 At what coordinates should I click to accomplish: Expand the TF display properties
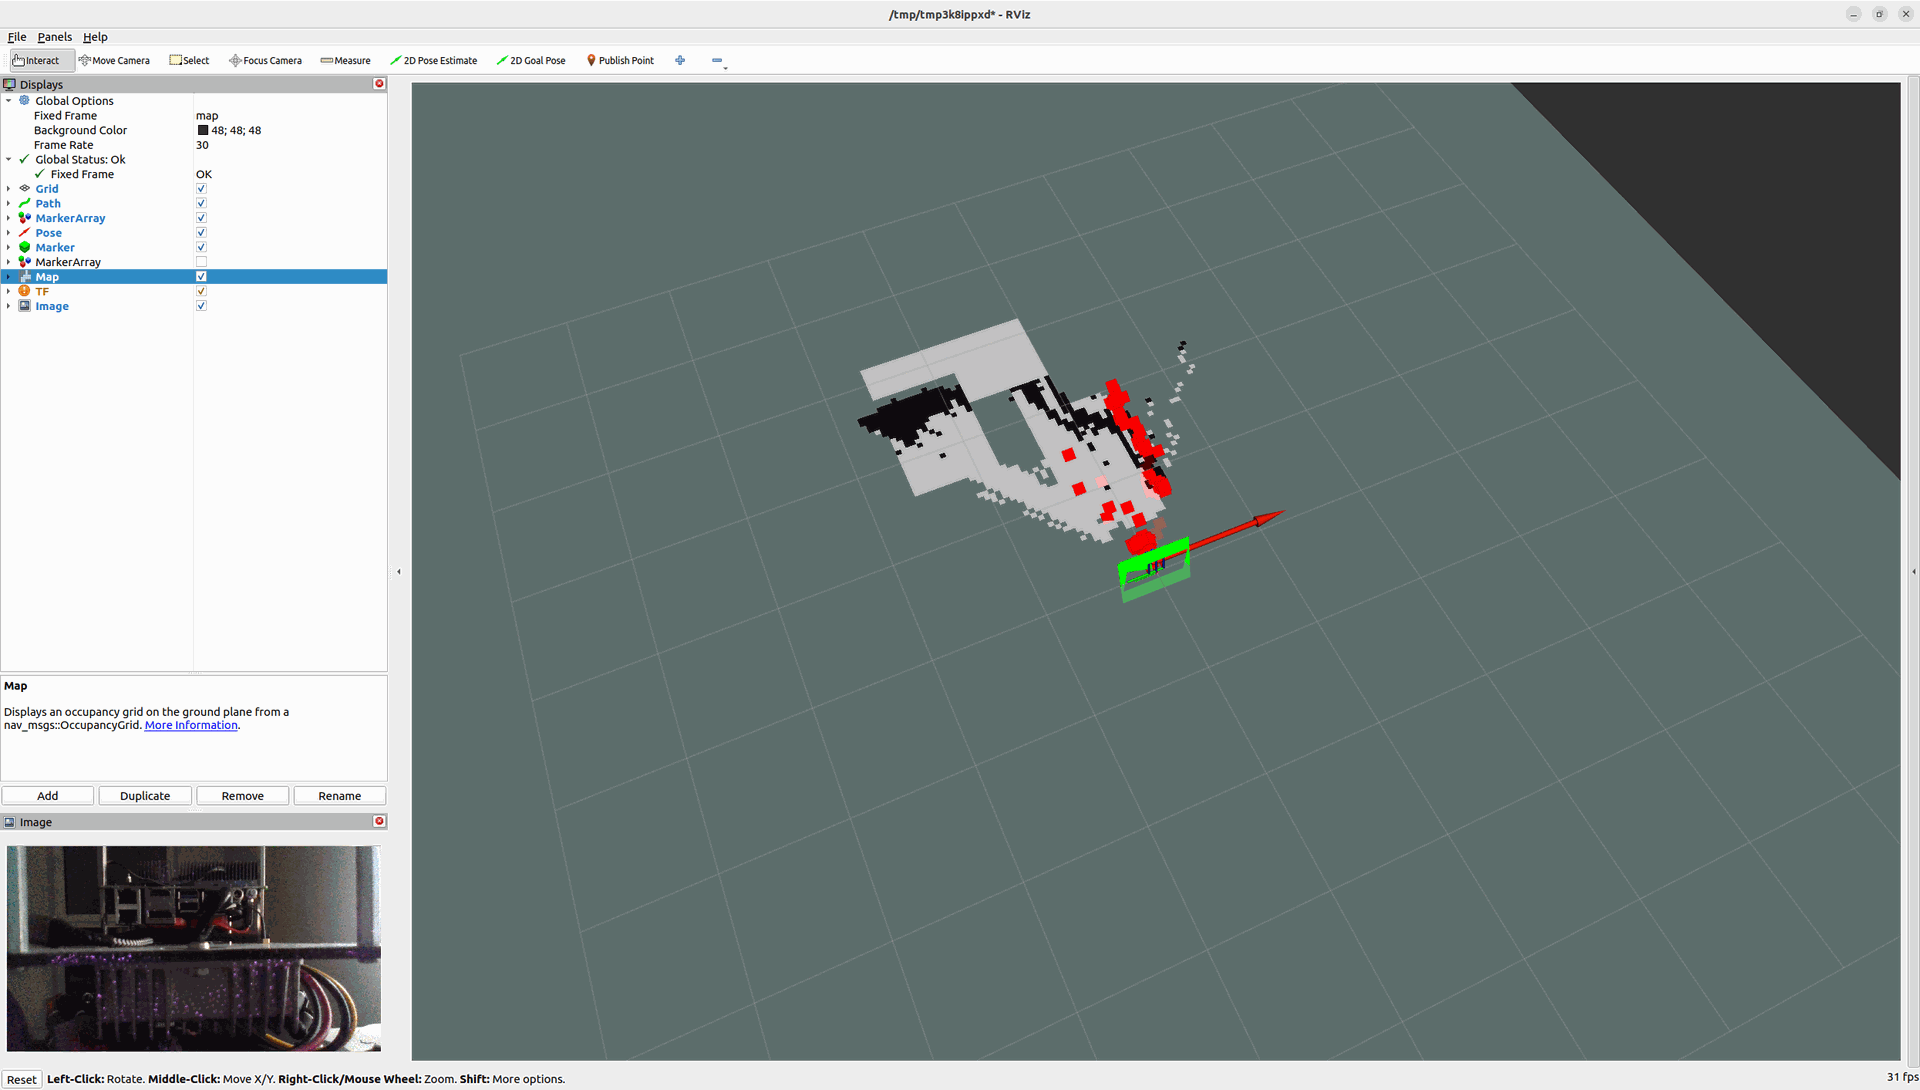click(9, 291)
